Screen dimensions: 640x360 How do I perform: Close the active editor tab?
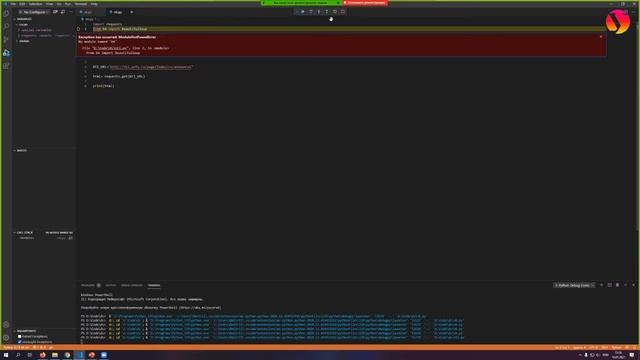click(x=131, y=12)
